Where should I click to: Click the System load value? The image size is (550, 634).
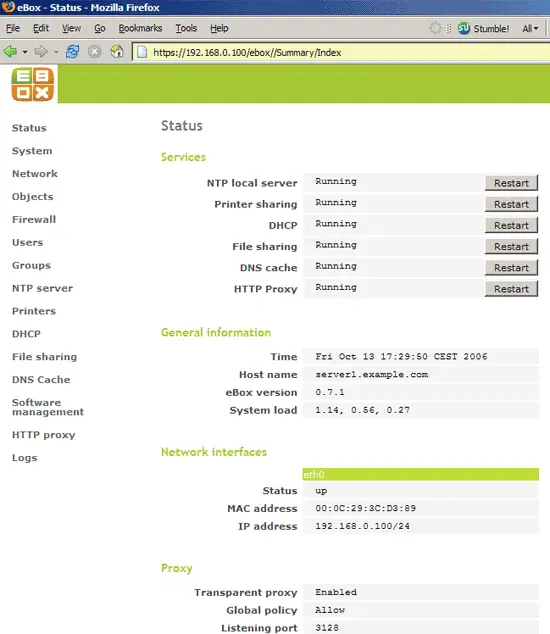tap(362, 410)
